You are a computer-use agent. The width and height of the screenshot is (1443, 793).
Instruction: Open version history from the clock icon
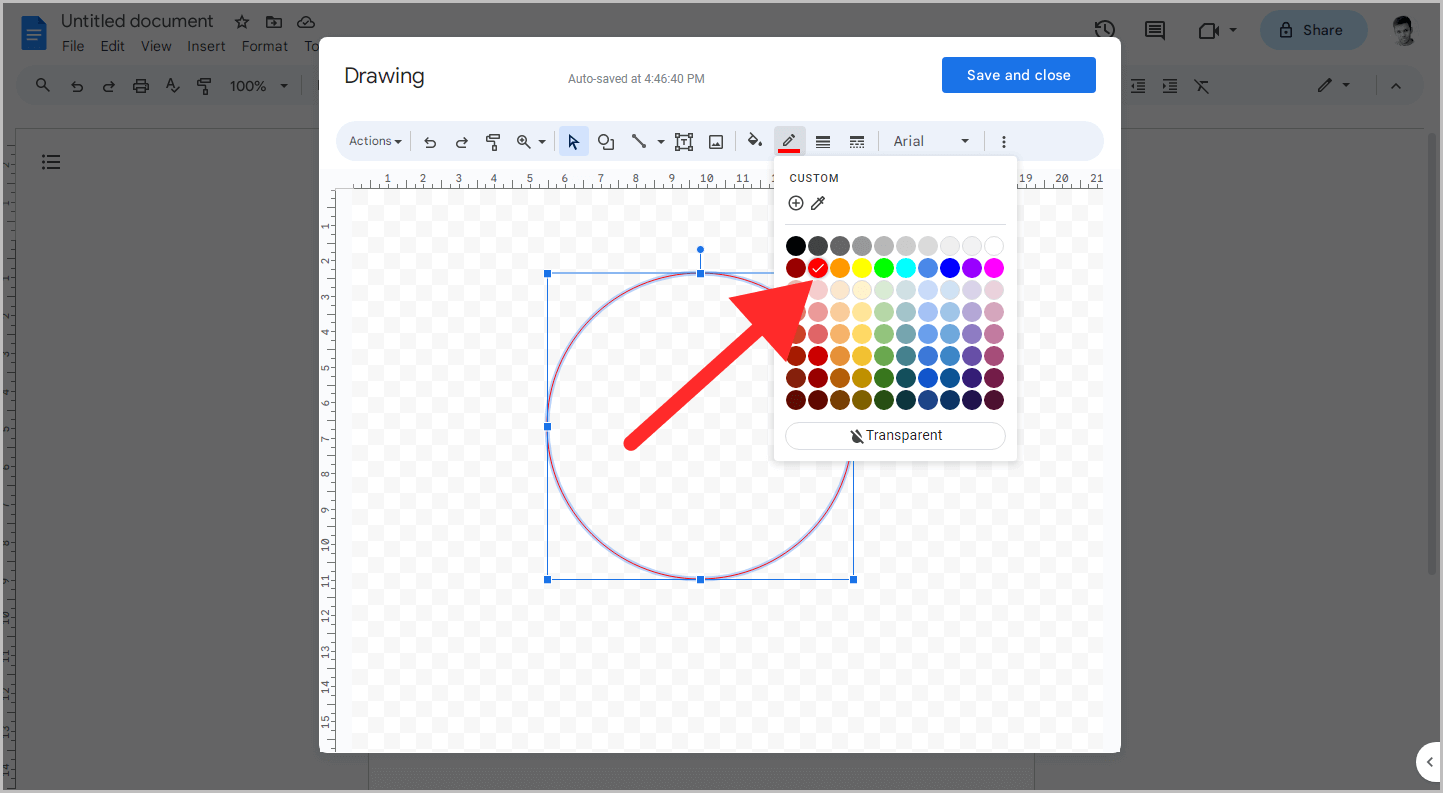click(1105, 30)
